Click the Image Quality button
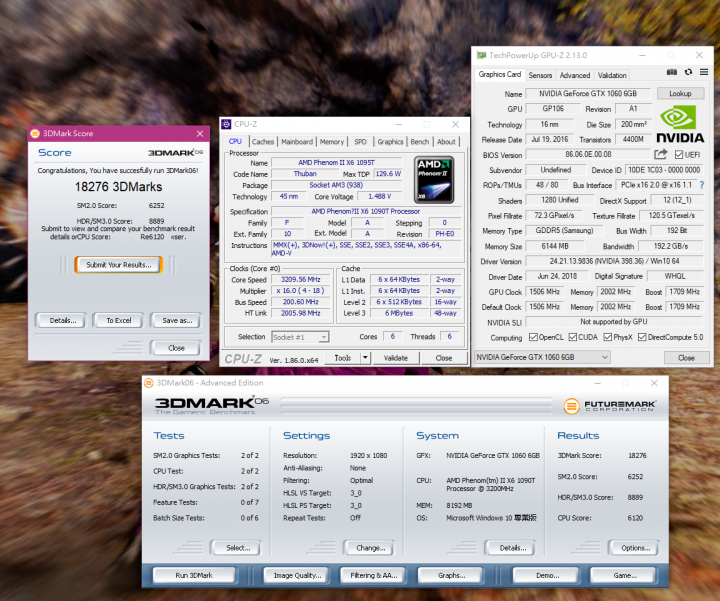Image resolution: width=720 pixels, height=601 pixels. click(x=298, y=575)
